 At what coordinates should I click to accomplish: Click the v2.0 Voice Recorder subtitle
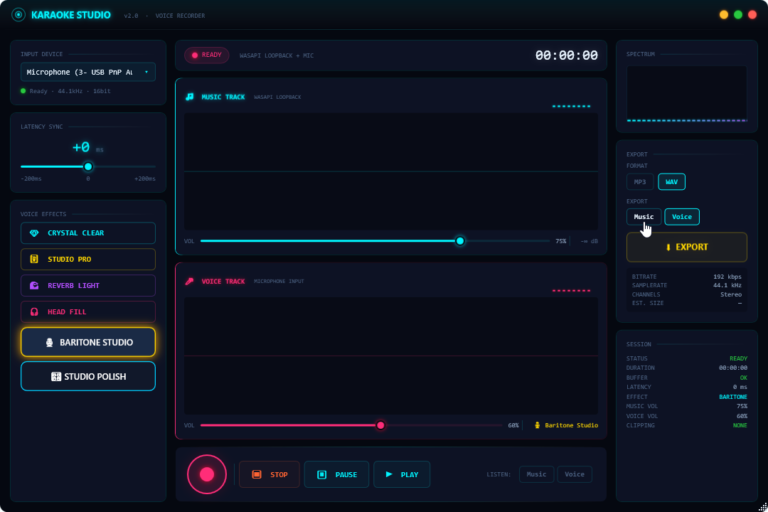click(164, 16)
